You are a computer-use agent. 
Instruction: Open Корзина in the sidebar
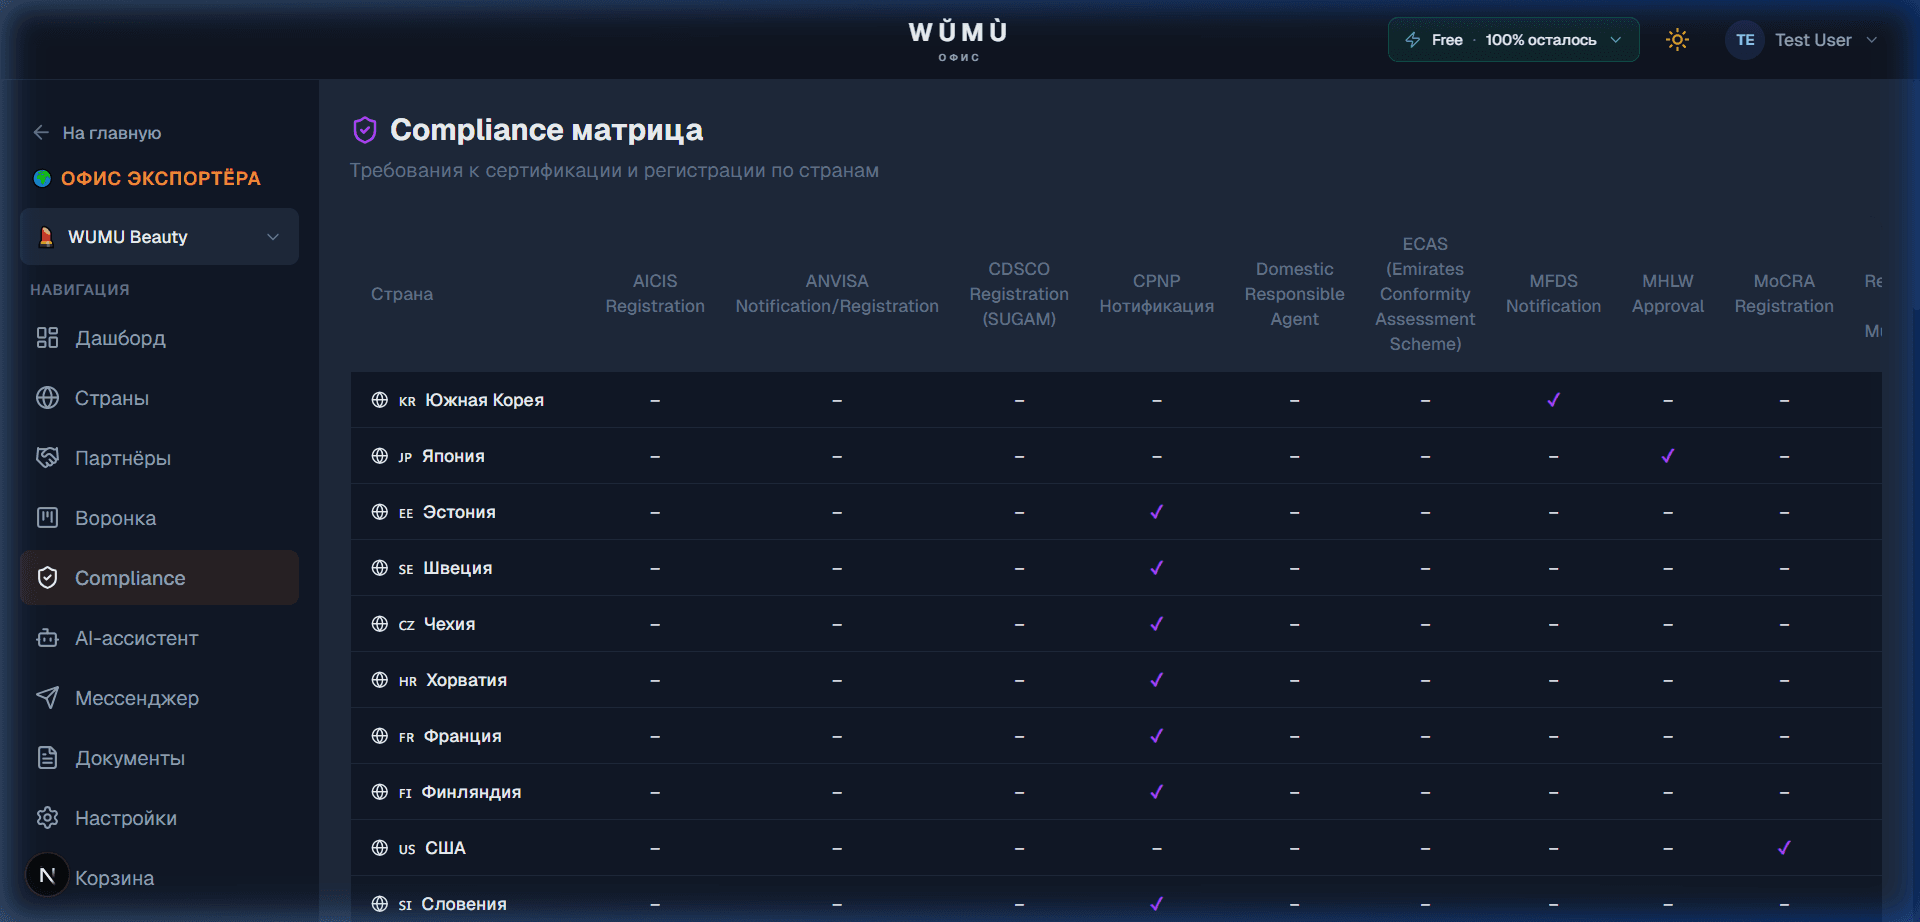coord(114,878)
